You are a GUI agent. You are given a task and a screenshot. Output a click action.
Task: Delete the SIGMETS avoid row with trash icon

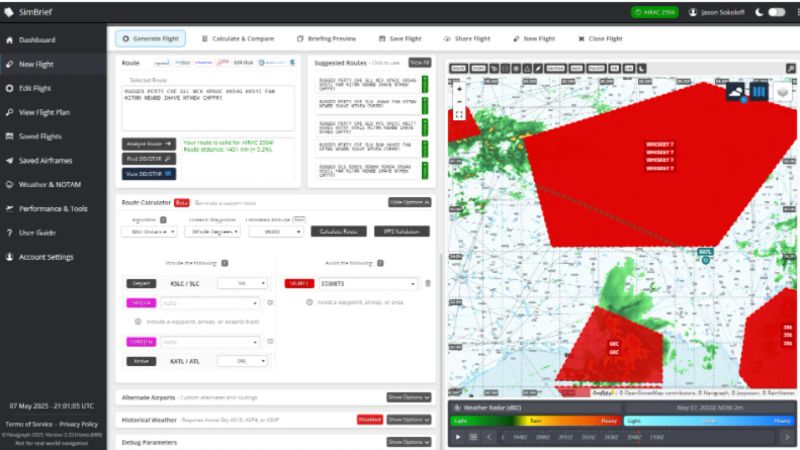point(428,283)
